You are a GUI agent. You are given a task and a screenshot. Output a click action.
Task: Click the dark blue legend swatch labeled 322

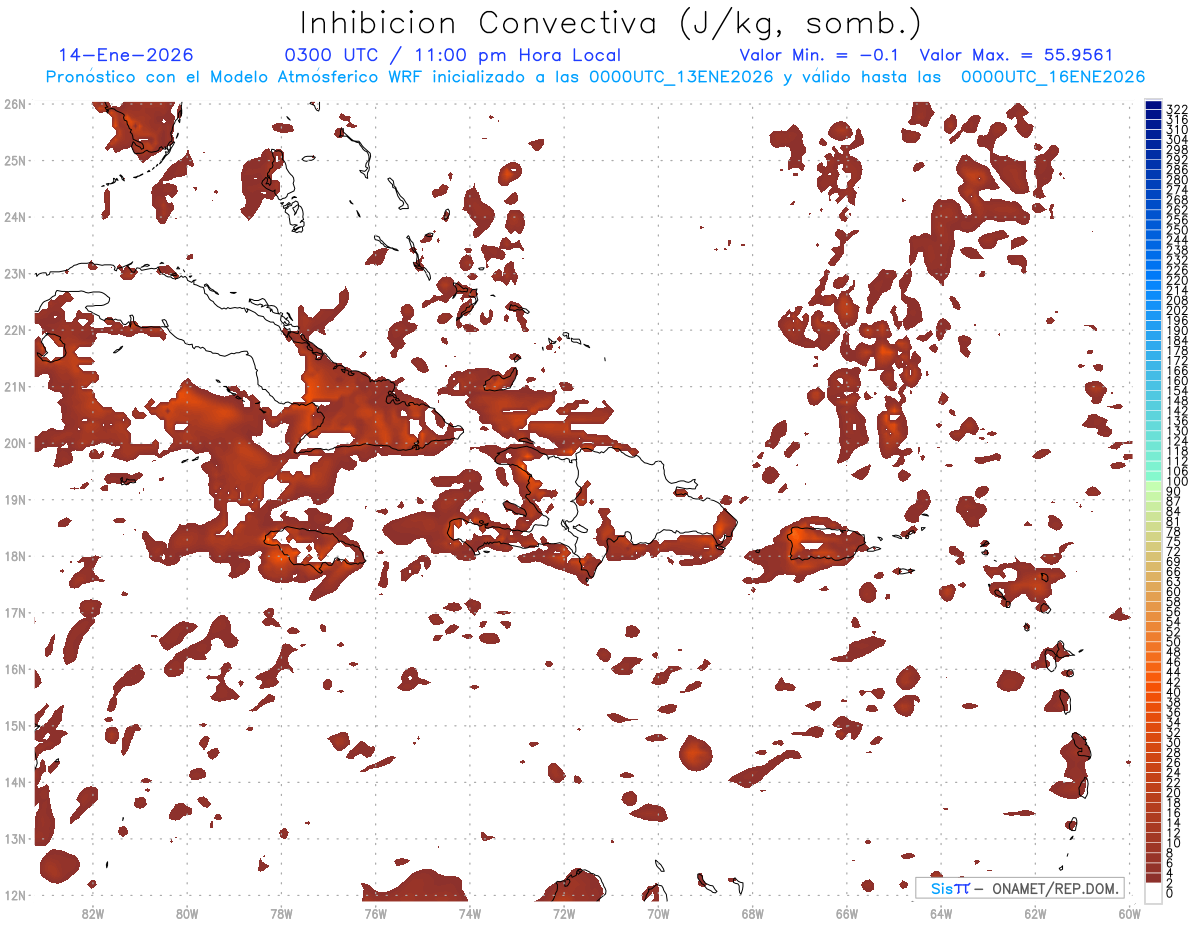tap(1154, 105)
